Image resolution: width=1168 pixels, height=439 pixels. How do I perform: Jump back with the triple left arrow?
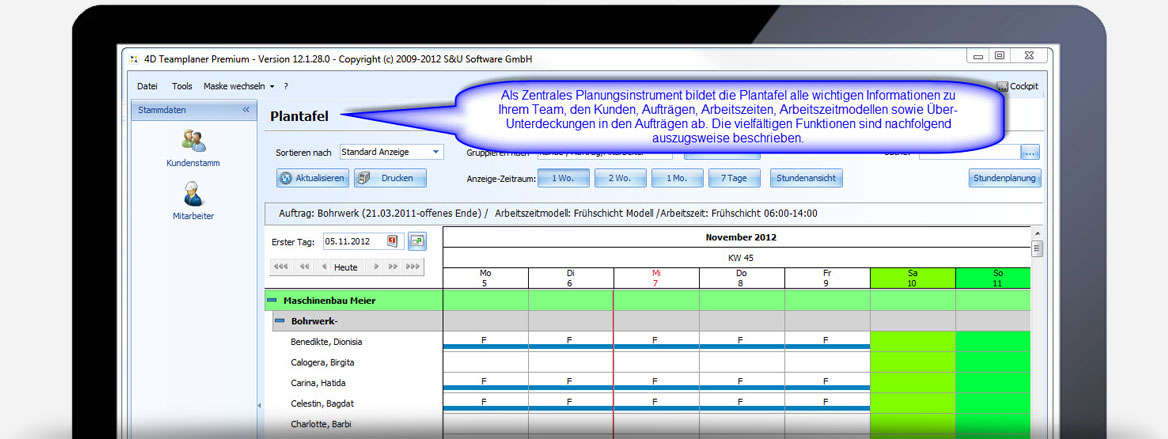(x=281, y=267)
